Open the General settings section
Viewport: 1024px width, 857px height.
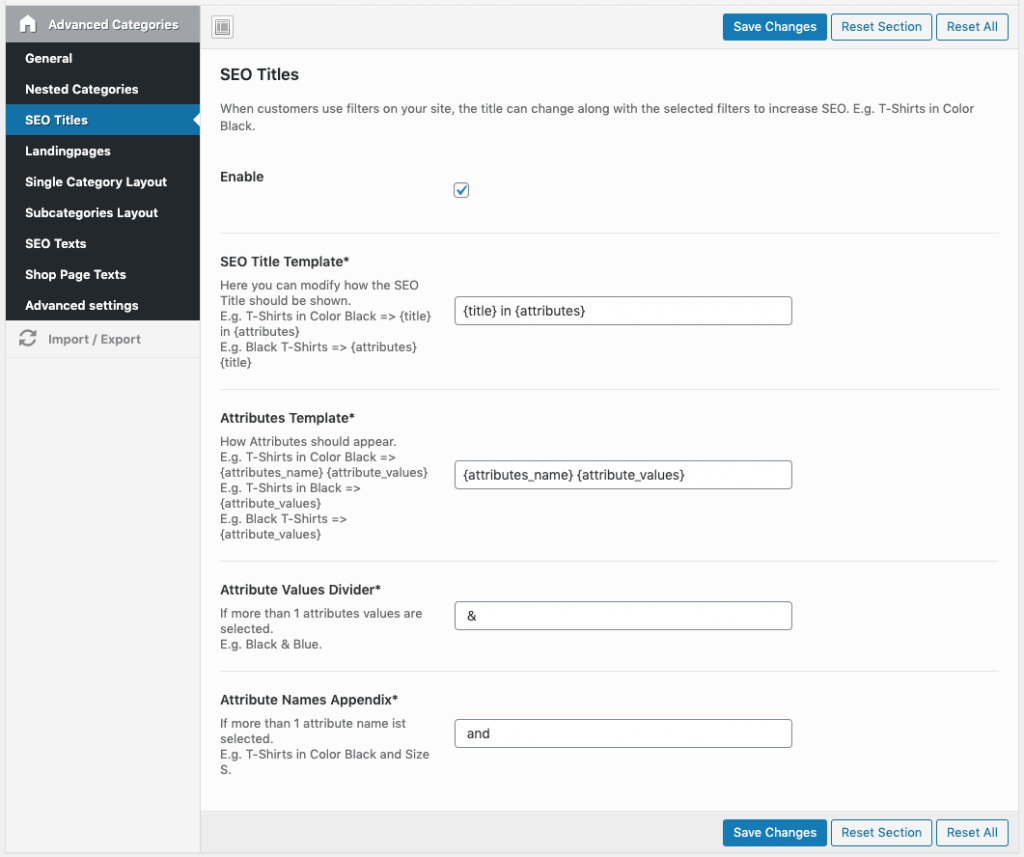[x=103, y=58]
